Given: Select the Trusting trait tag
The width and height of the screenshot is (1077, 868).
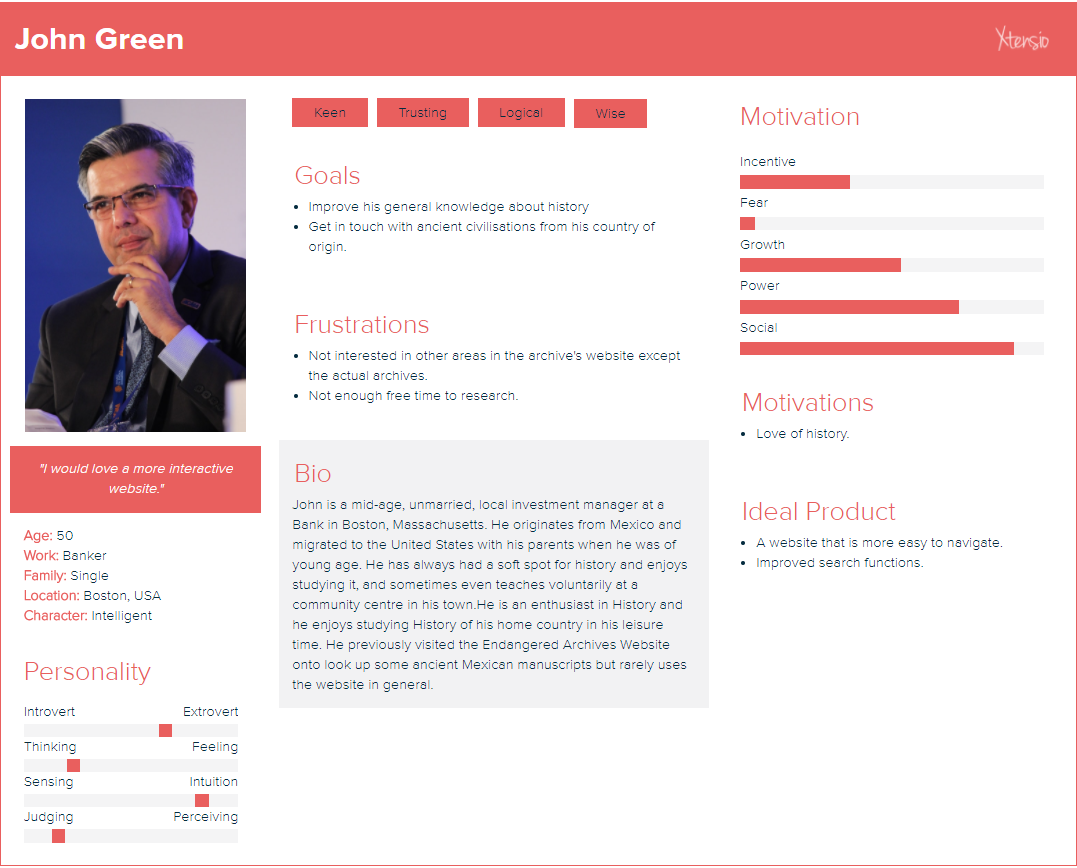Looking at the screenshot, I should tap(422, 113).
